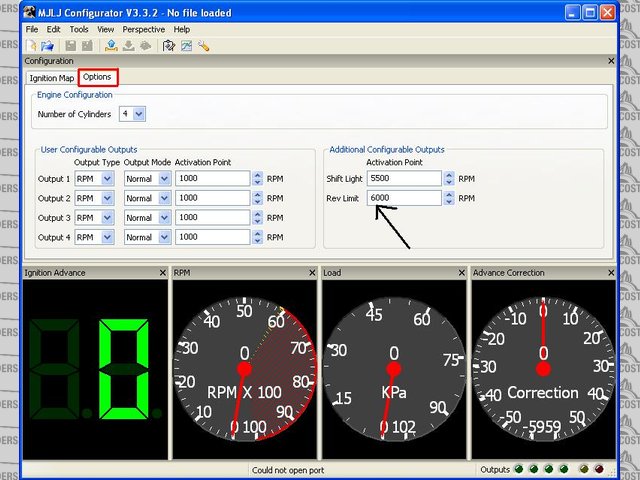
Task: Click the Output 4 Activation Point field
Action: (x=211, y=237)
